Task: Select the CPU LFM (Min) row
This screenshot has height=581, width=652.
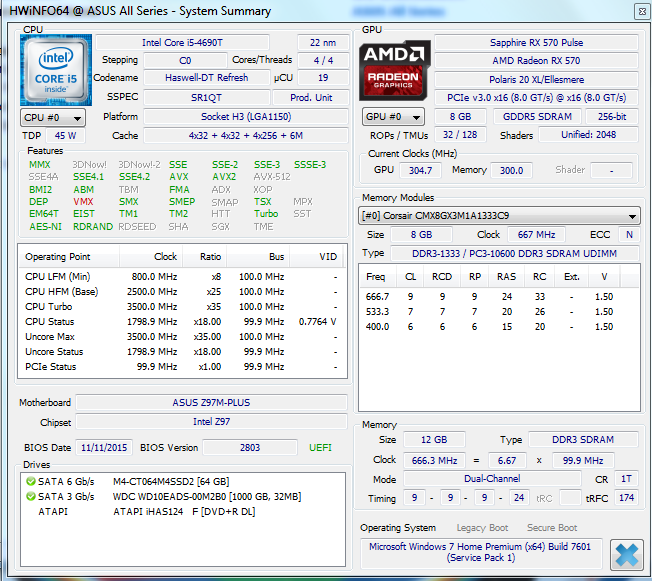Action: [182, 277]
